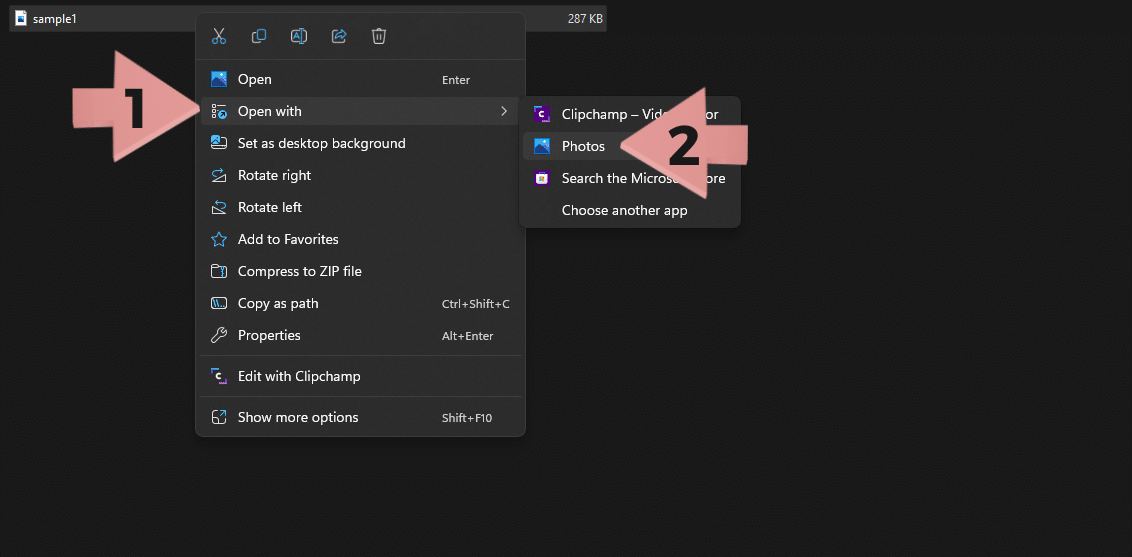Click the Edit with Clipchamp icon
1132x557 pixels.
point(219,376)
